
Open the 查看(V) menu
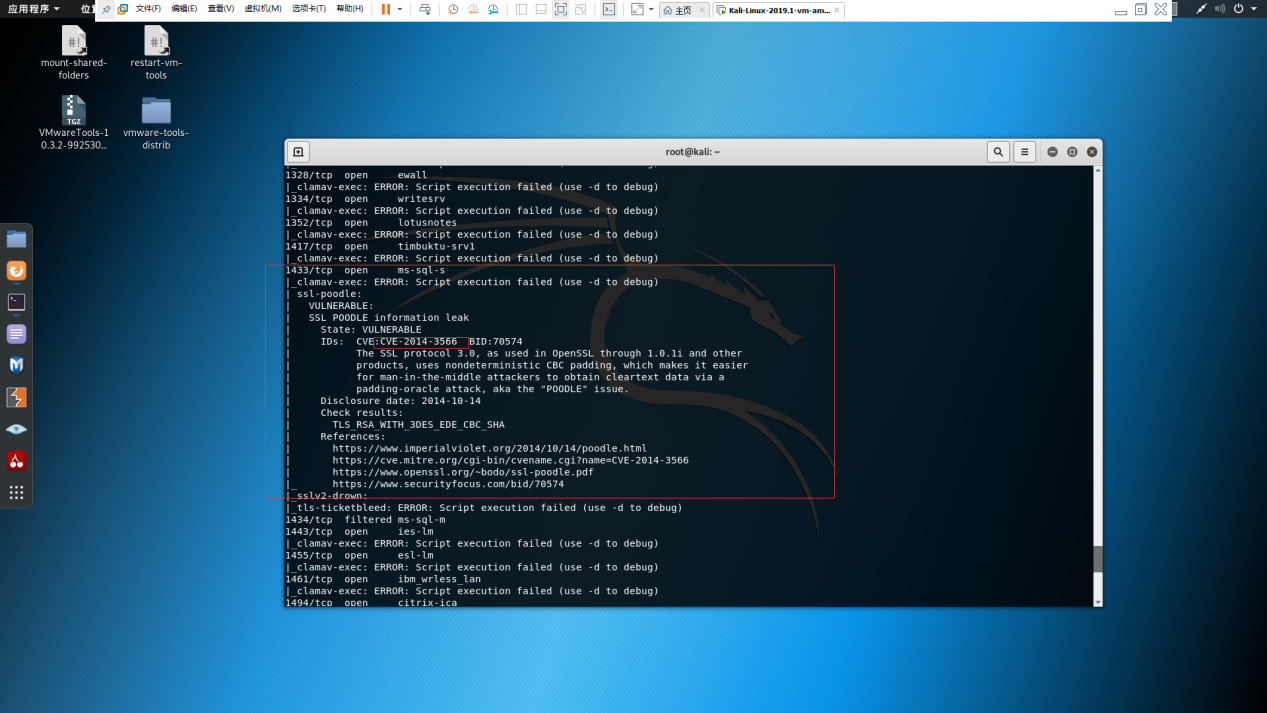[x=221, y=9]
